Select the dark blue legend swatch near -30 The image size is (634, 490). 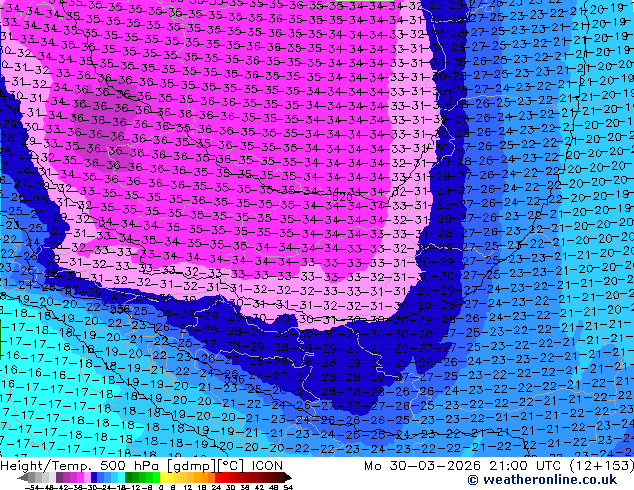tap(94, 477)
